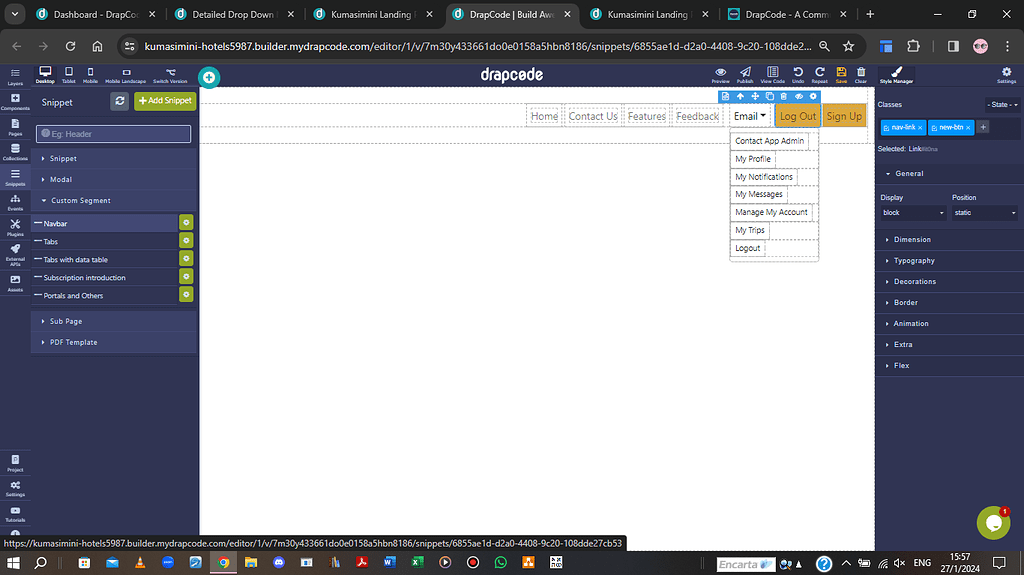This screenshot has width=1024, height=575.
Task: Switch to the Dashboard browser tab
Action: click(x=92, y=15)
